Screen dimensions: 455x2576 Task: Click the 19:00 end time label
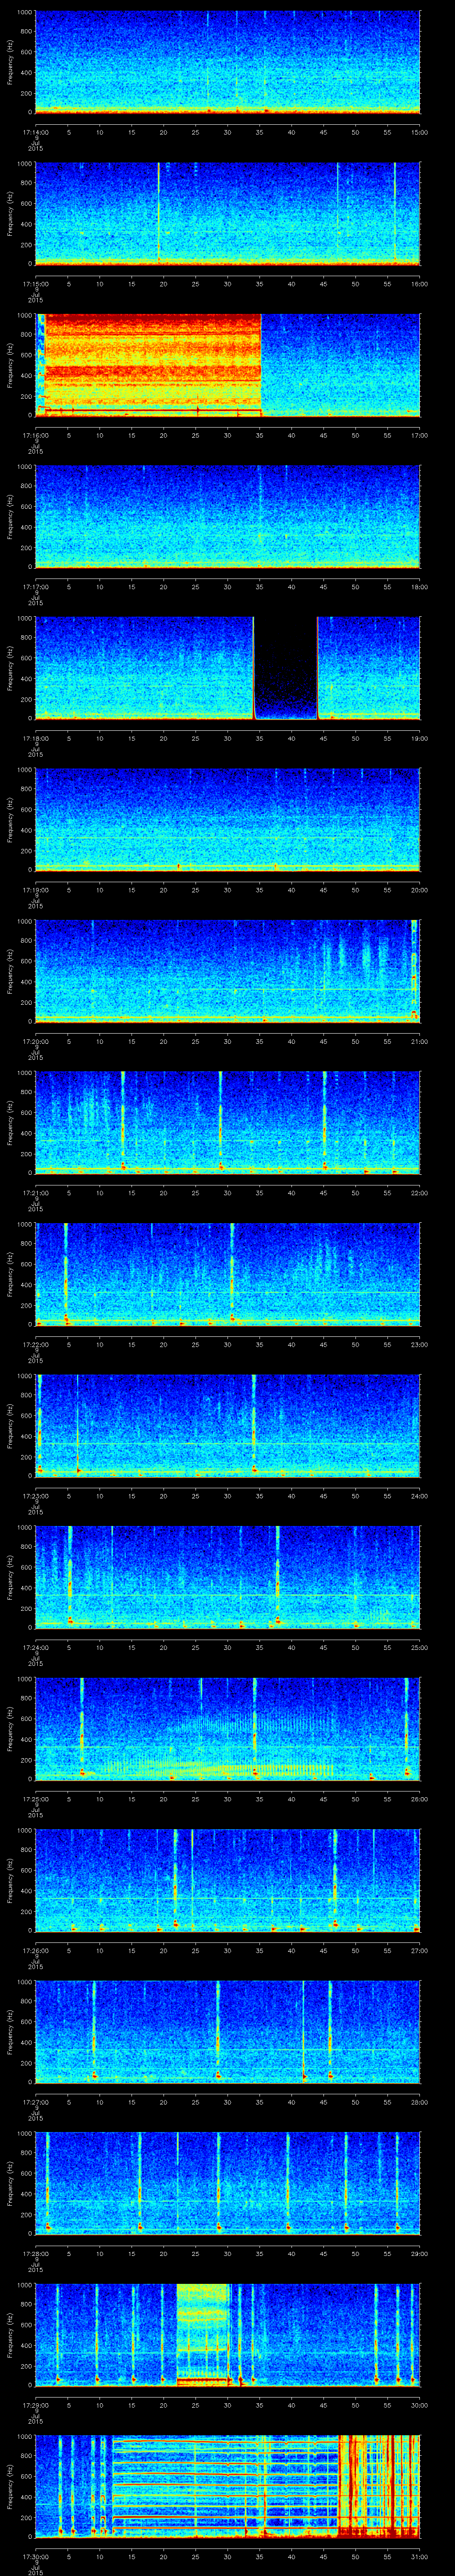[x=419, y=738]
